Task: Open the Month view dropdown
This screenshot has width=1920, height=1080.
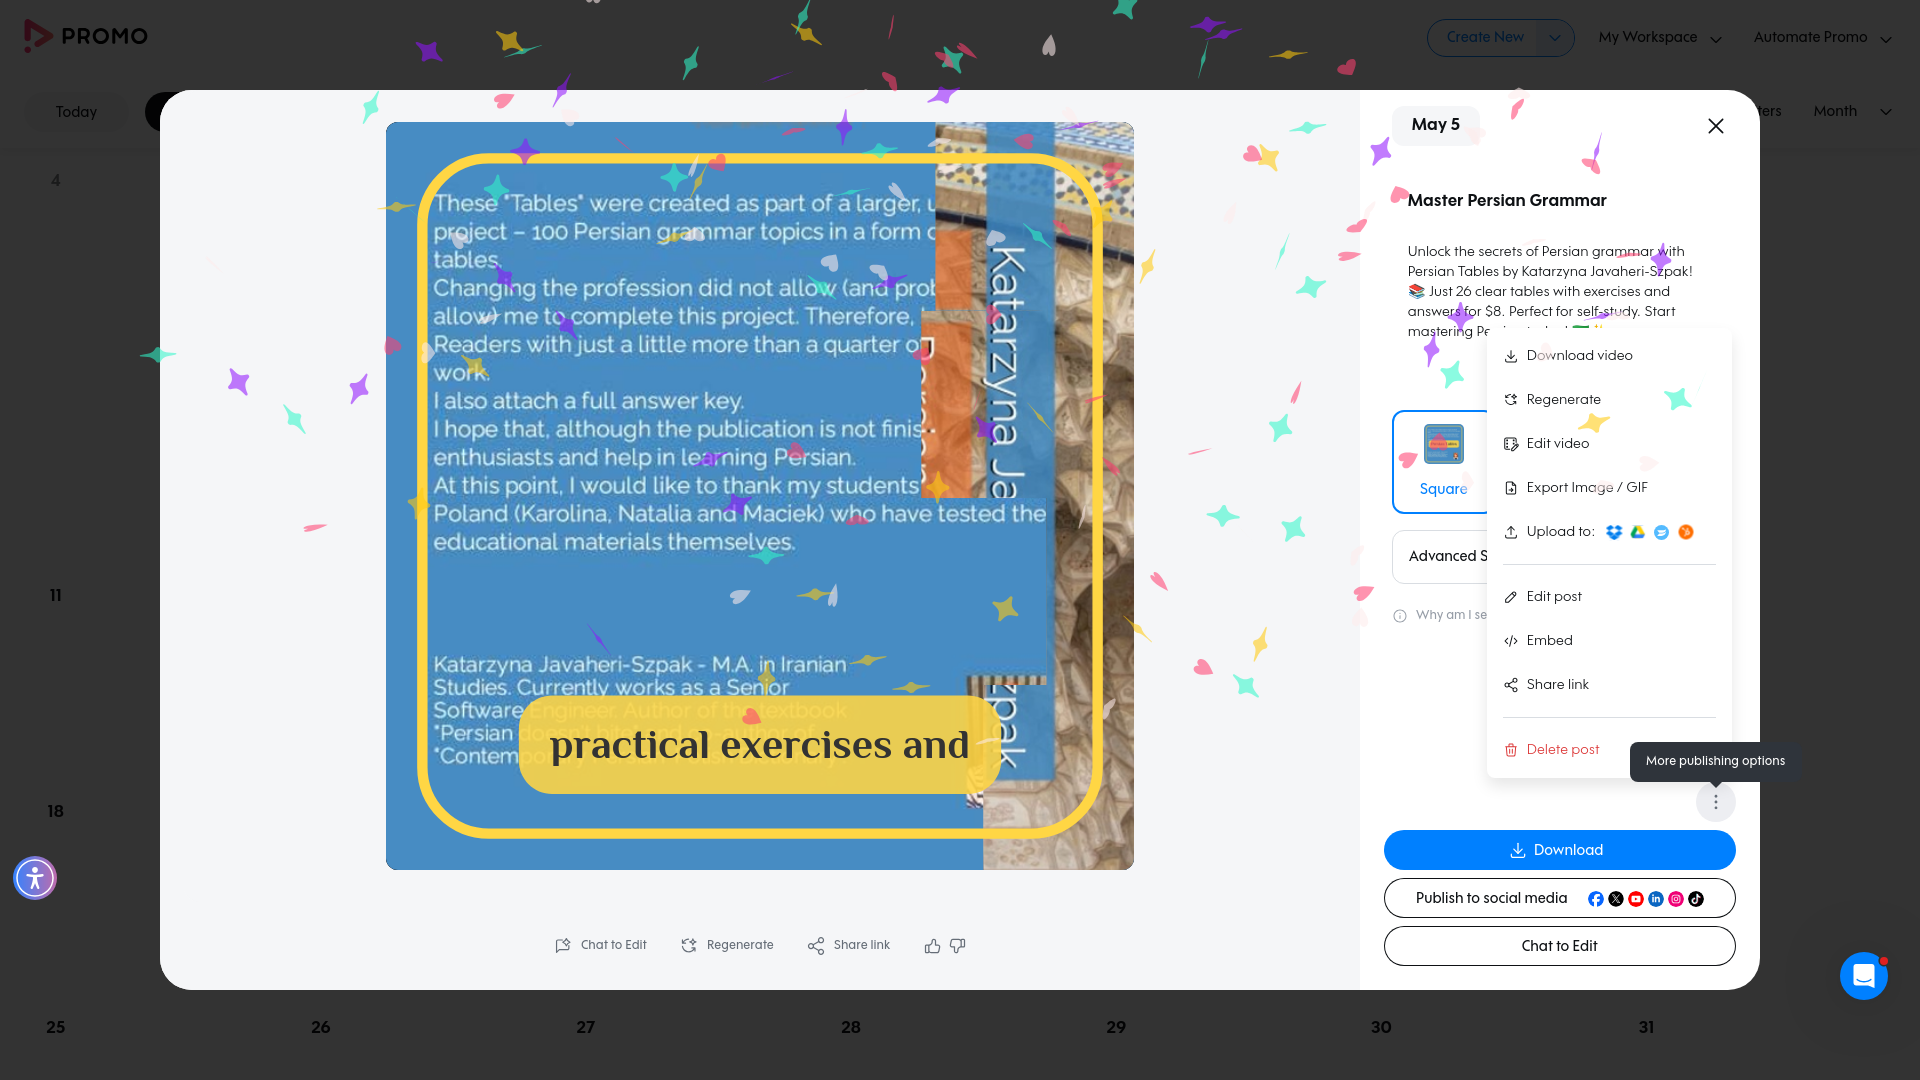Action: [1852, 112]
